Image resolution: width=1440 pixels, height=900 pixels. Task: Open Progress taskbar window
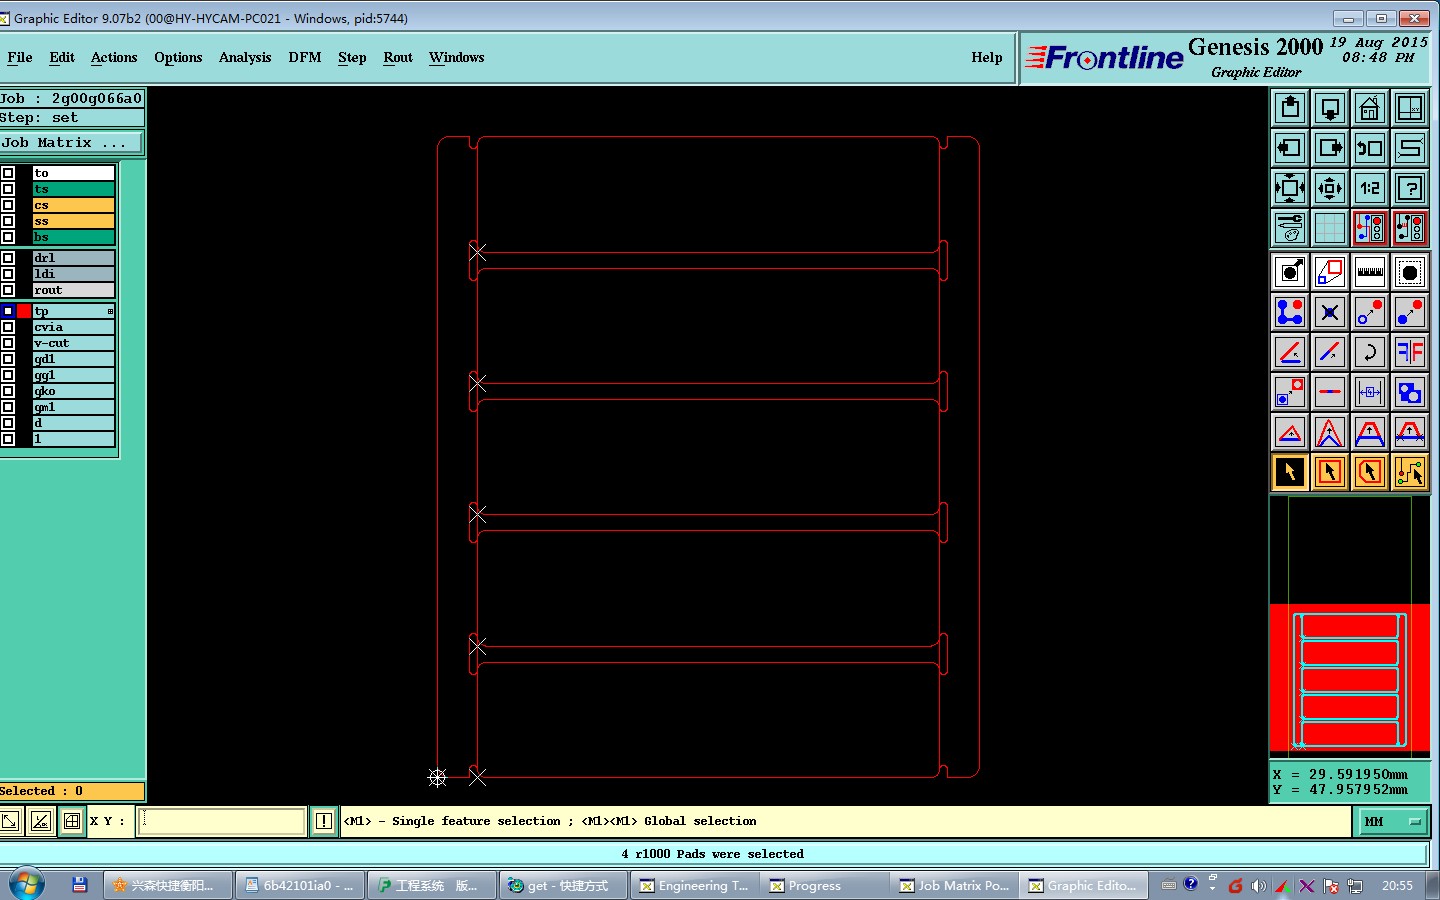pos(824,886)
